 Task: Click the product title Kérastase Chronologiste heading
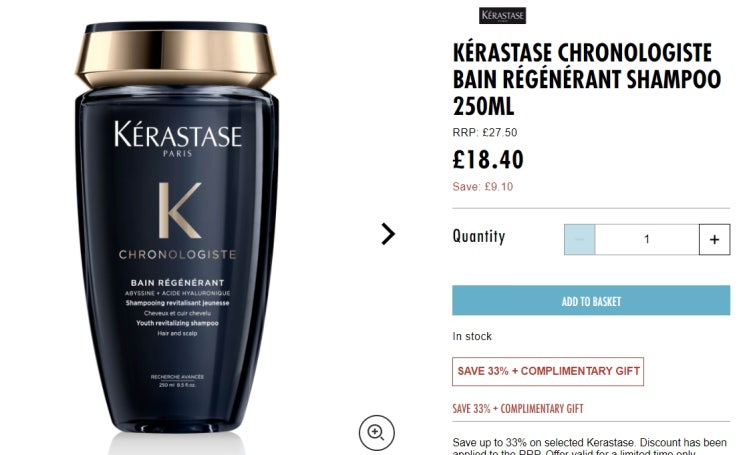pos(587,79)
